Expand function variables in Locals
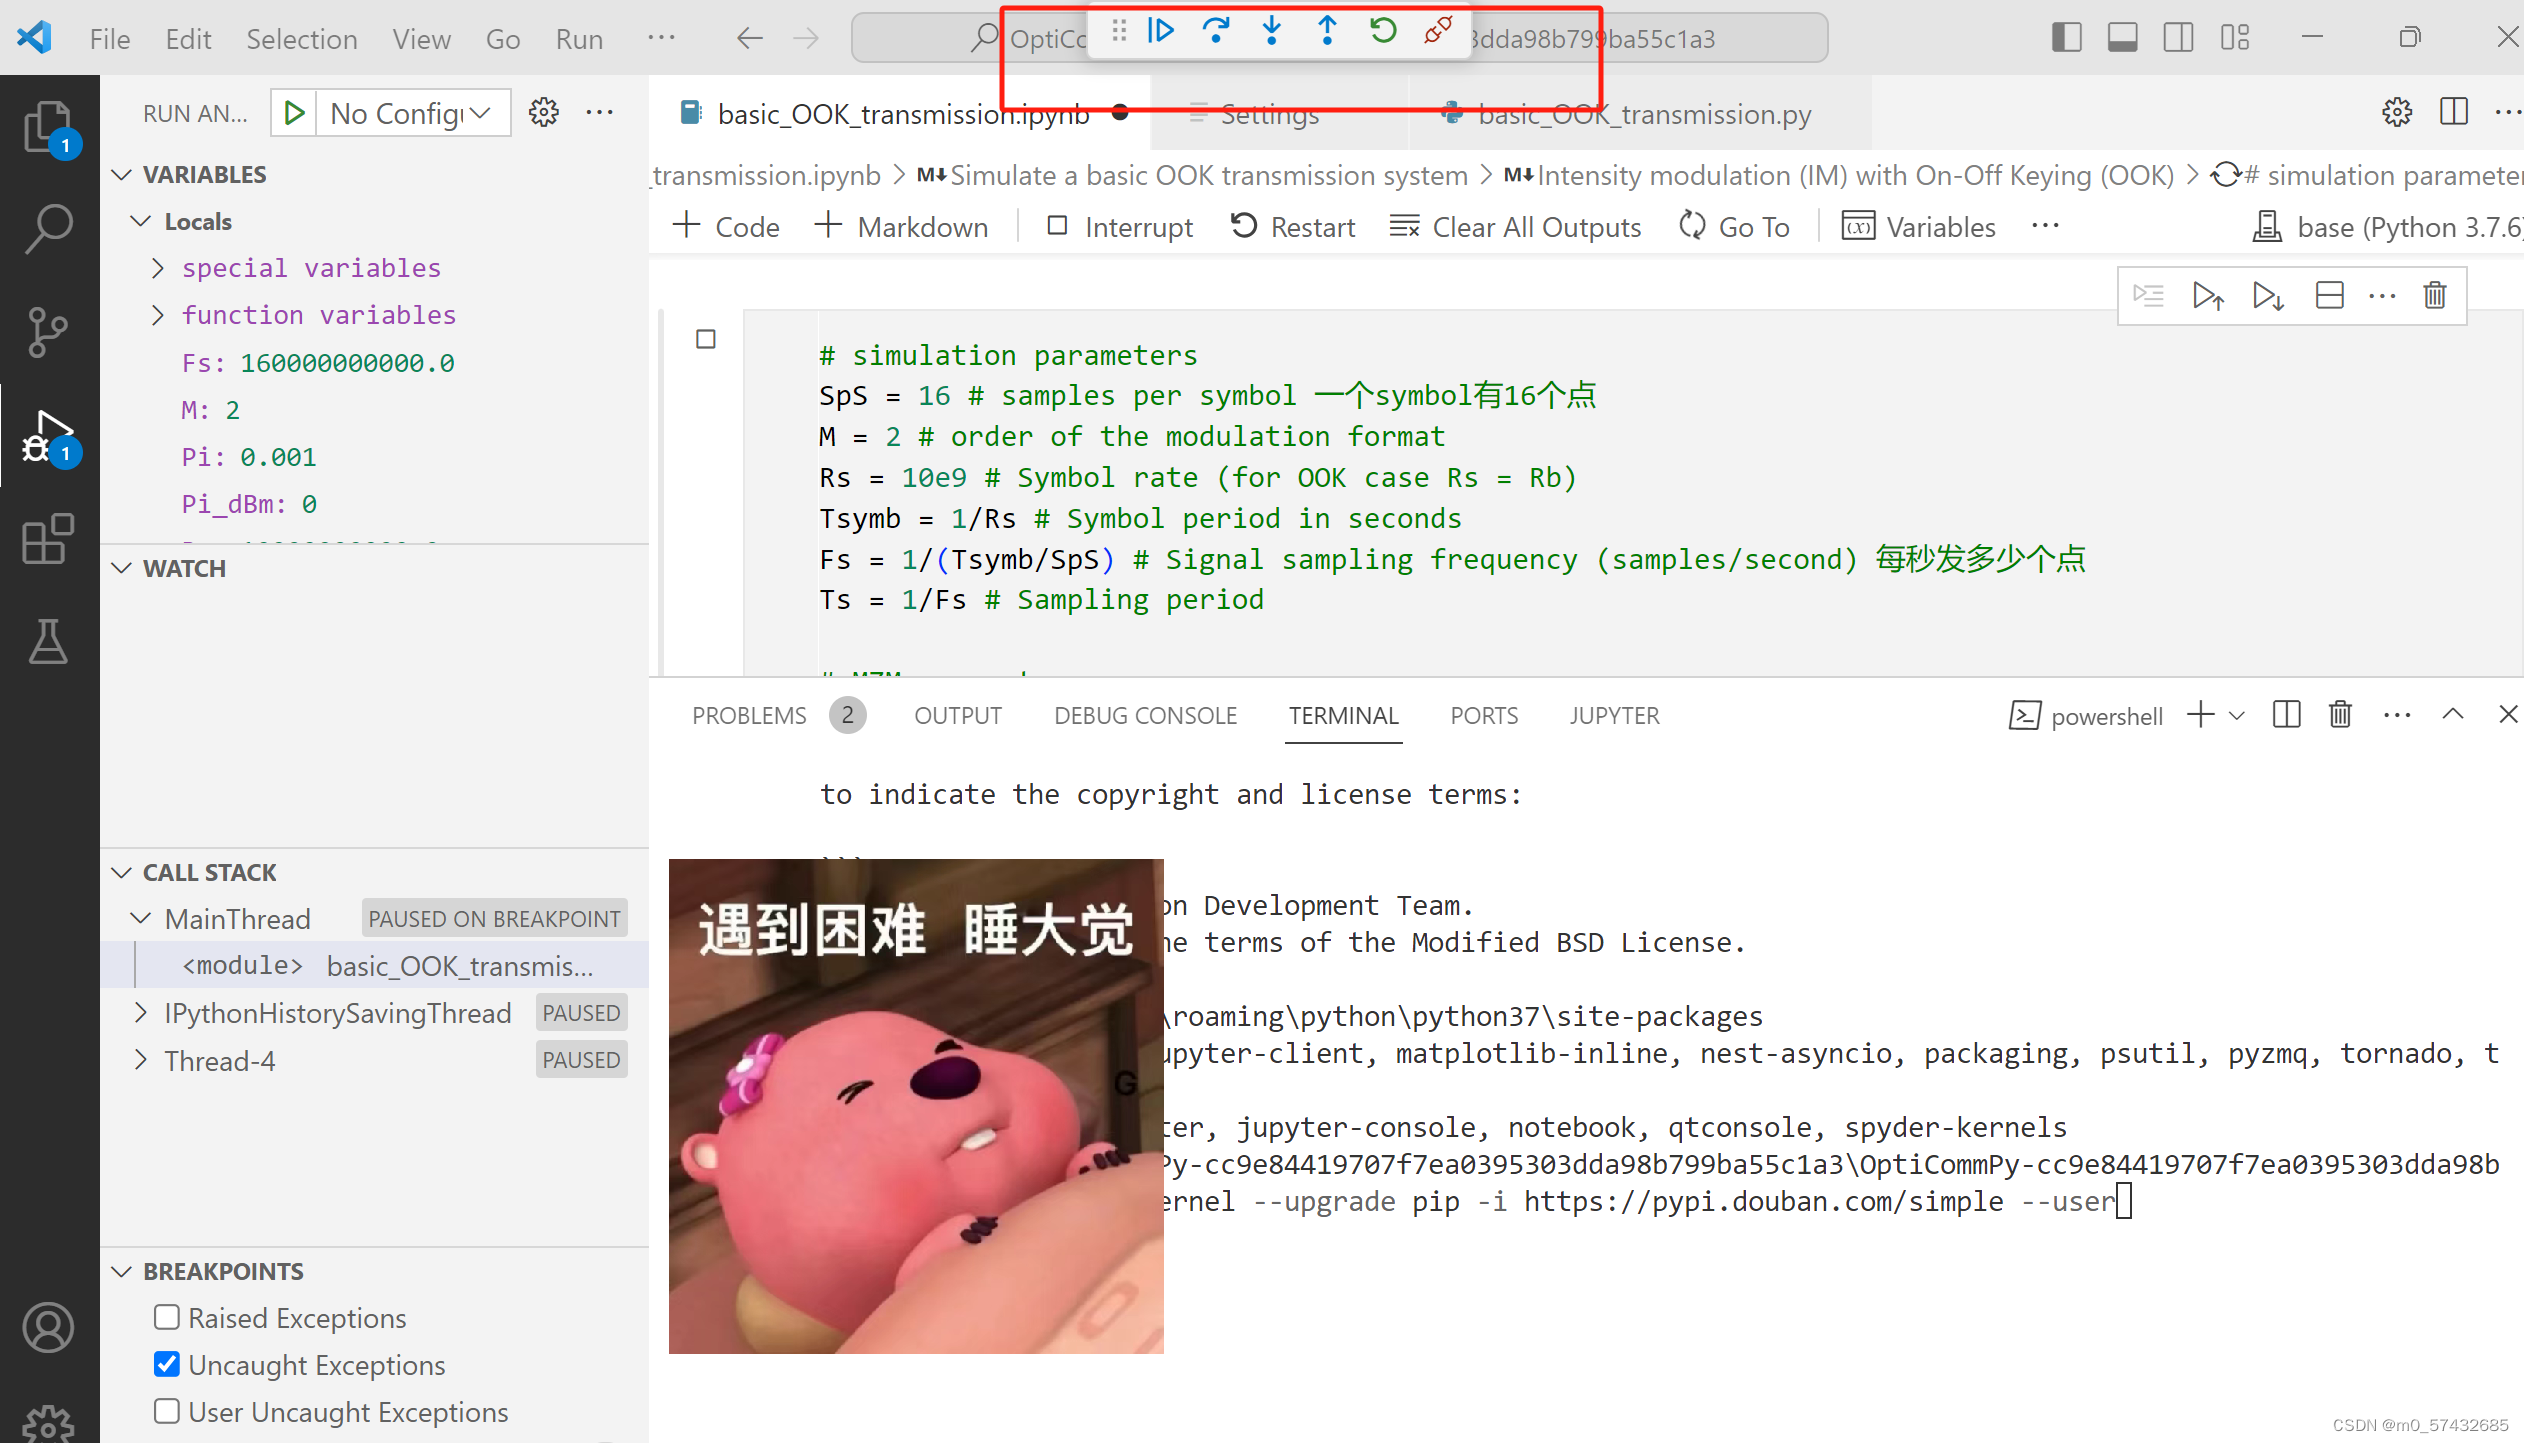 tap(157, 314)
